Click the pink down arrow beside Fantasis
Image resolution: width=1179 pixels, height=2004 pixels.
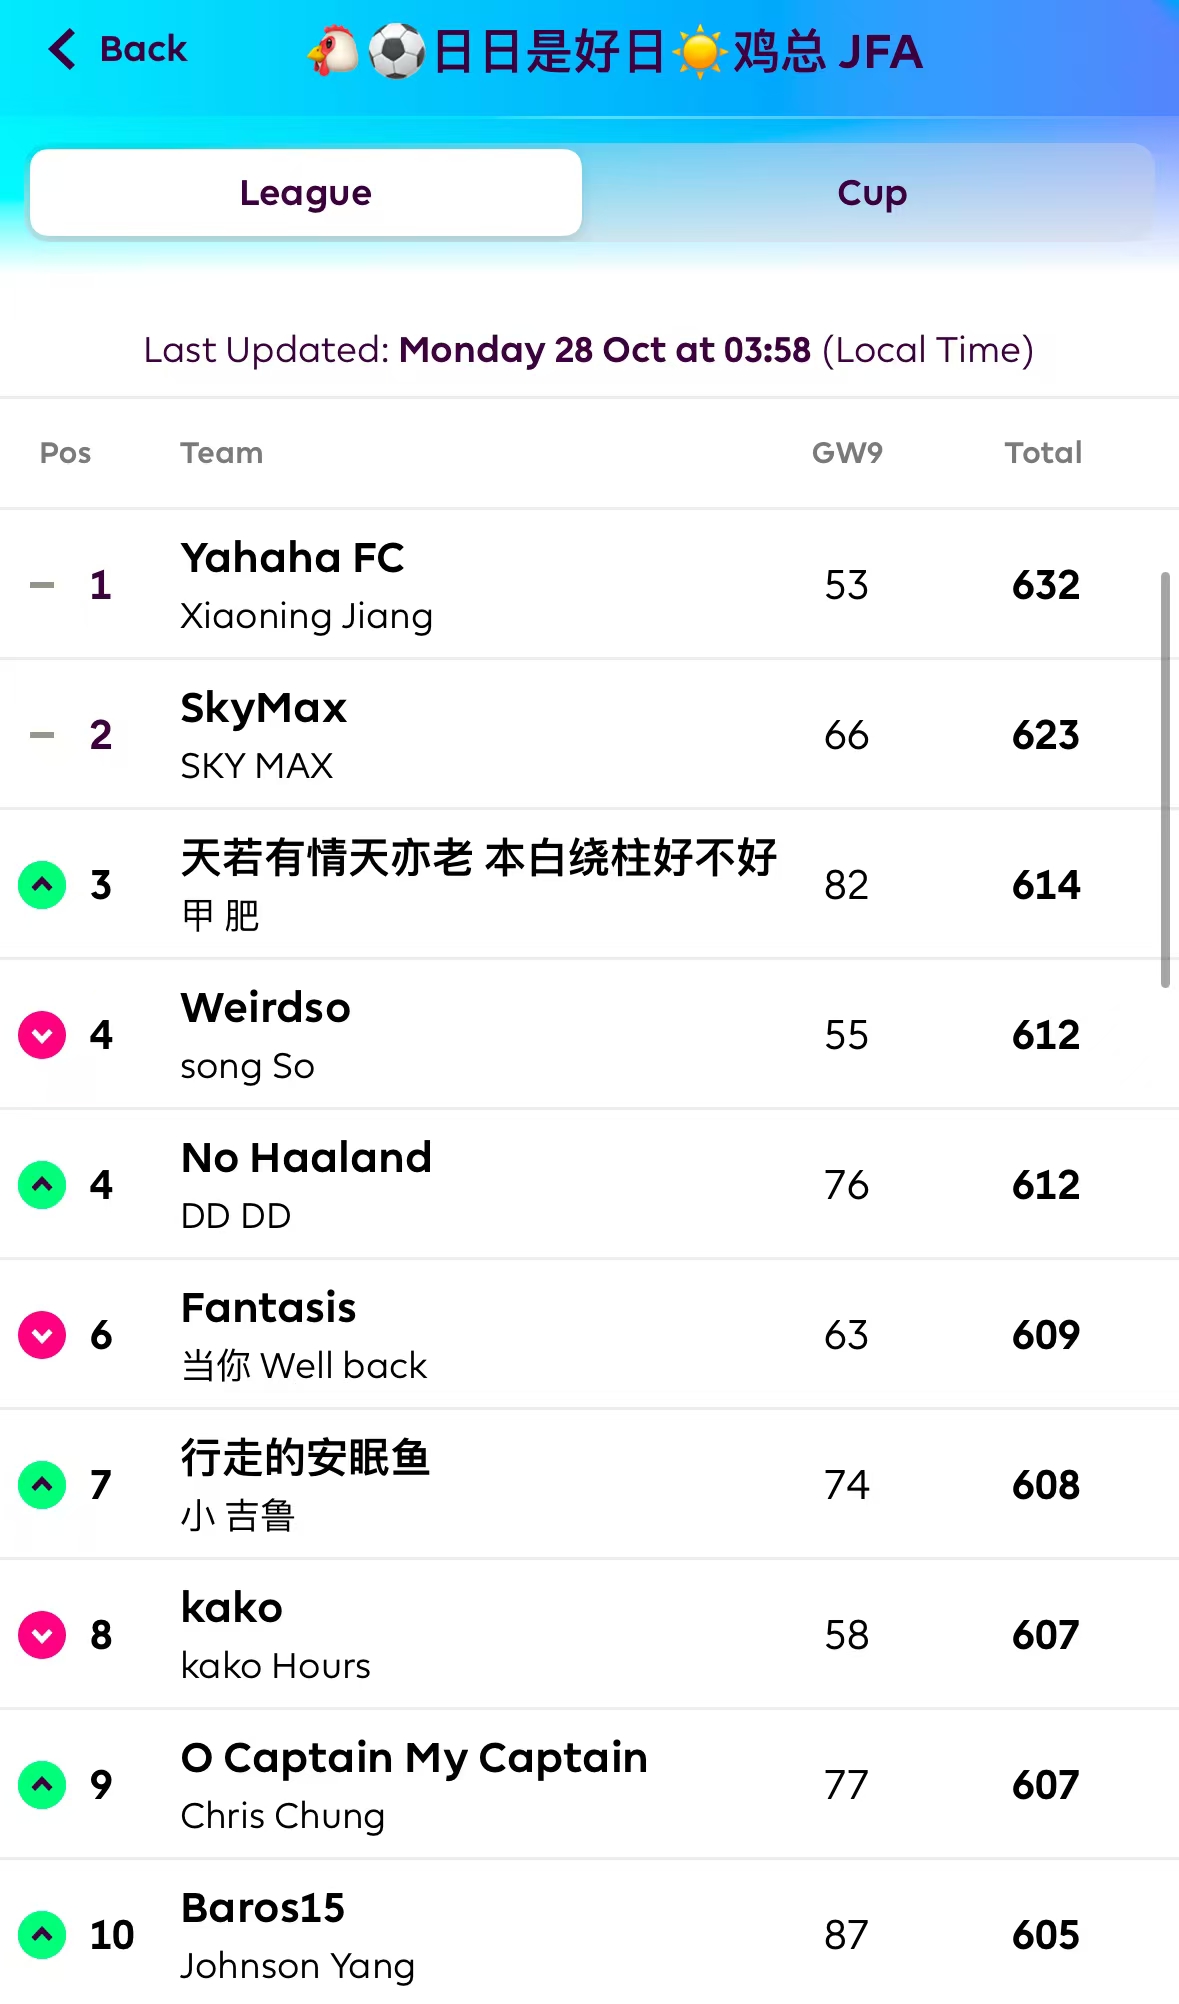tap(42, 1334)
